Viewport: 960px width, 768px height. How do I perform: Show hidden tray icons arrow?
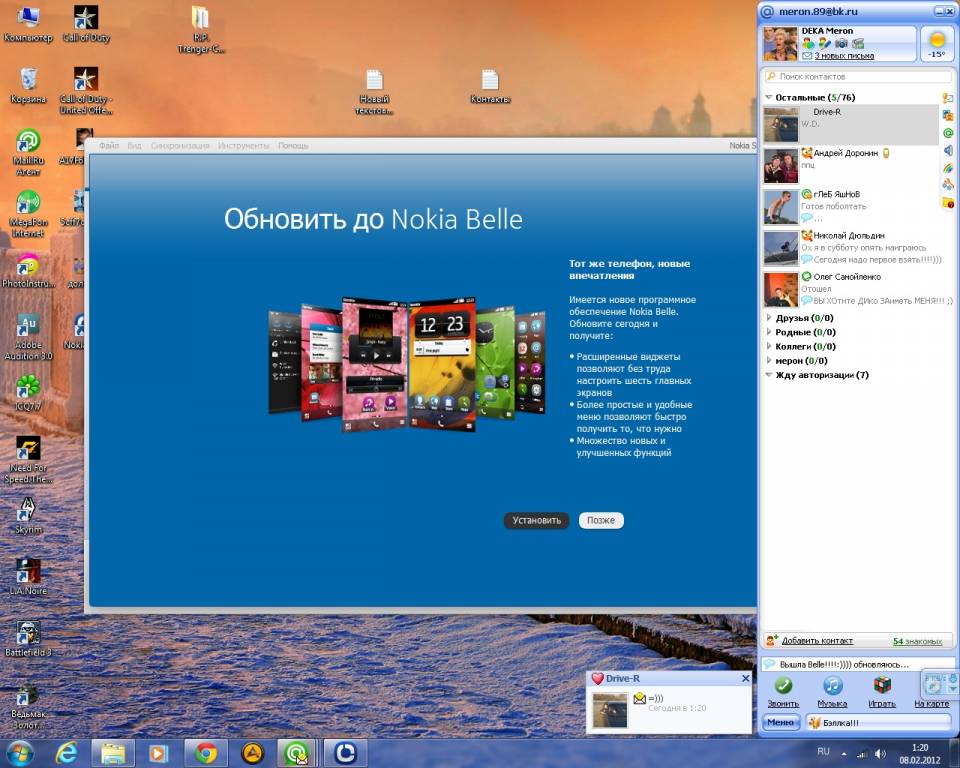click(x=844, y=754)
